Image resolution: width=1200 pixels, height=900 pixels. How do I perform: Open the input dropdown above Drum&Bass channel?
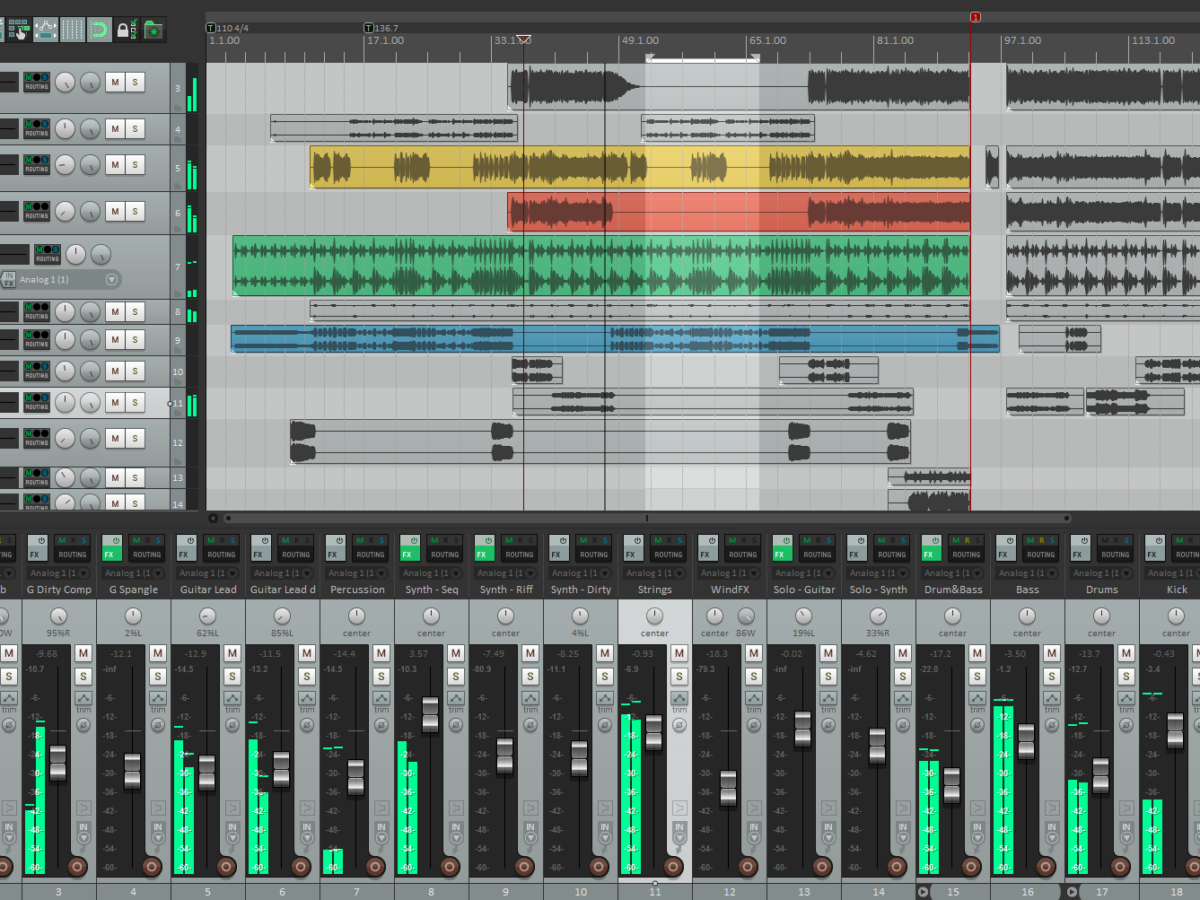[x=976, y=573]
